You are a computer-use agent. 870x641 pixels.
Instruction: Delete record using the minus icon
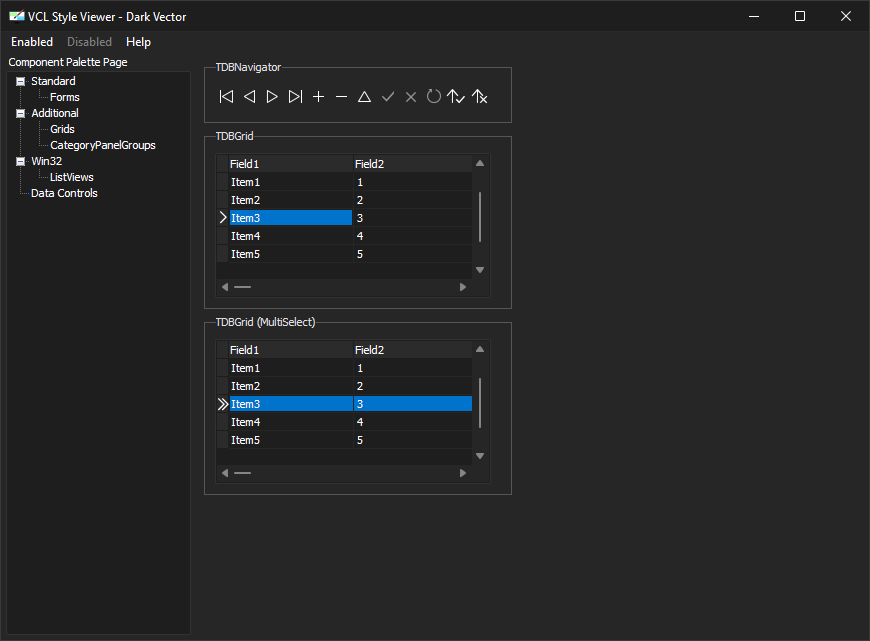pyautogui.click(x=341, y=97)
